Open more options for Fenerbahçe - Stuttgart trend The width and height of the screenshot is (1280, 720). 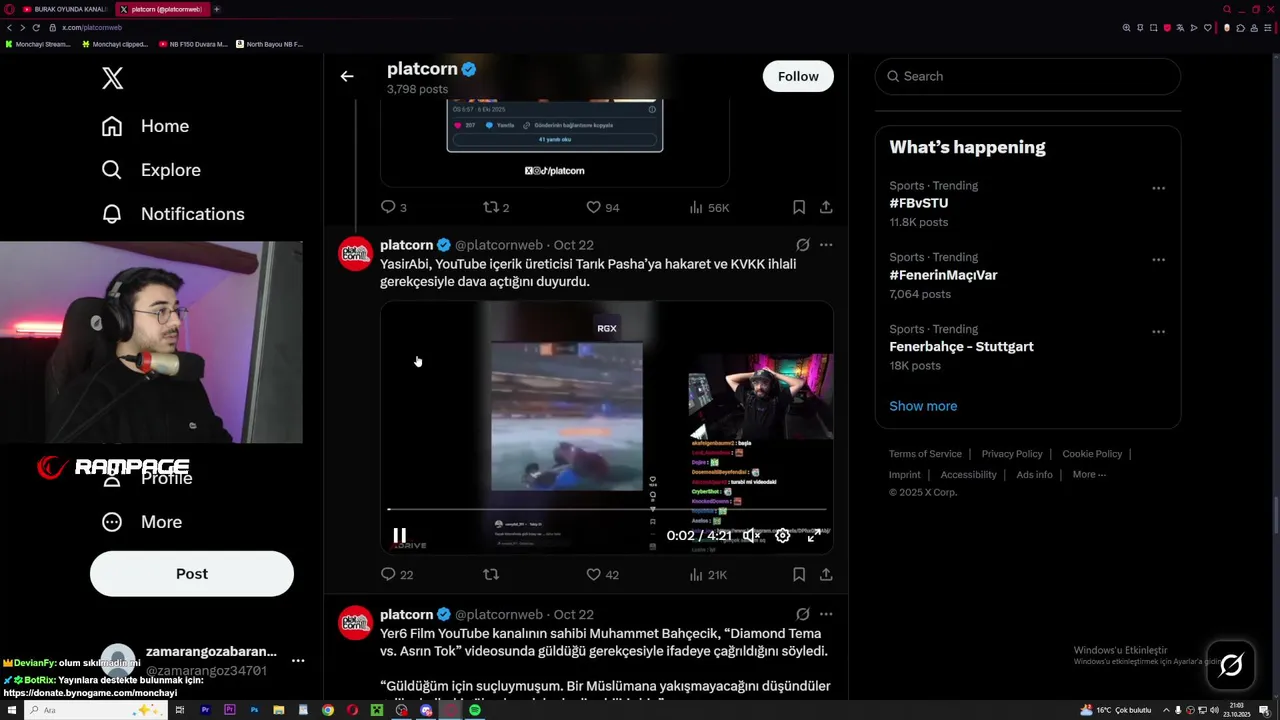point(1158,332)
